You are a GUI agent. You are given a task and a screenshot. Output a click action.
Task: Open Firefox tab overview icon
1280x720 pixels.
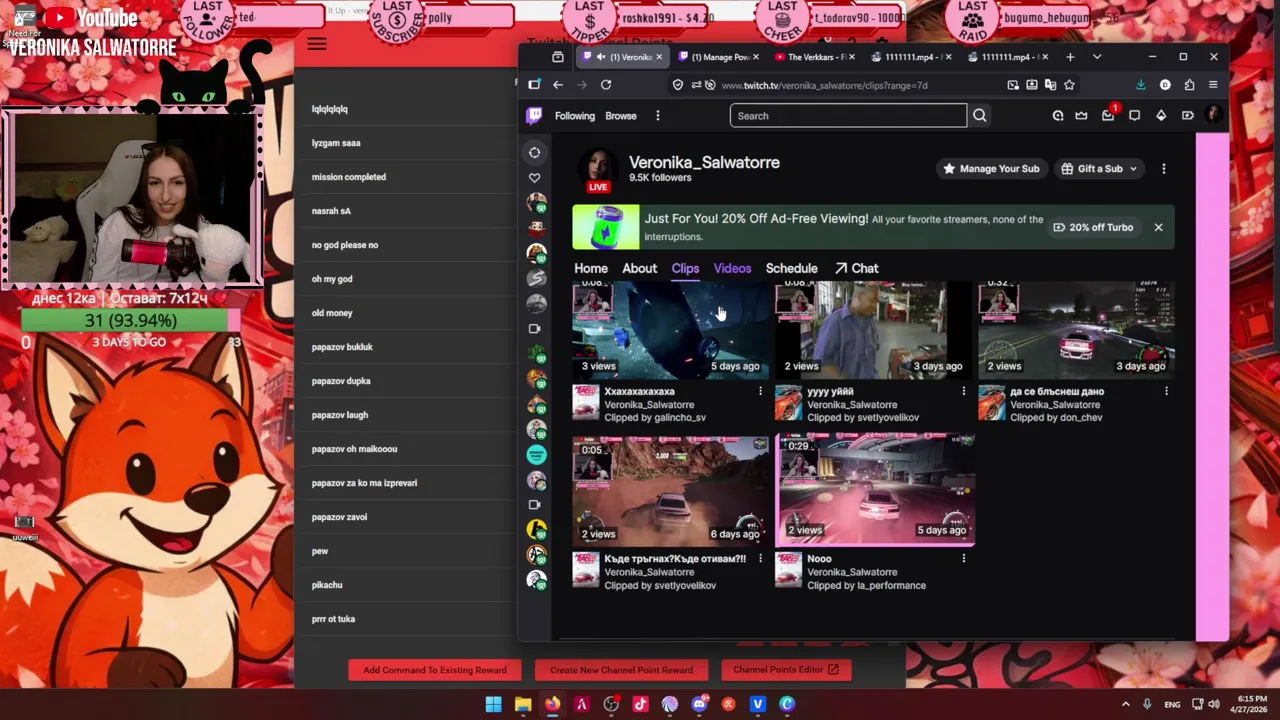pyautogui.click(x=558, y=57)
